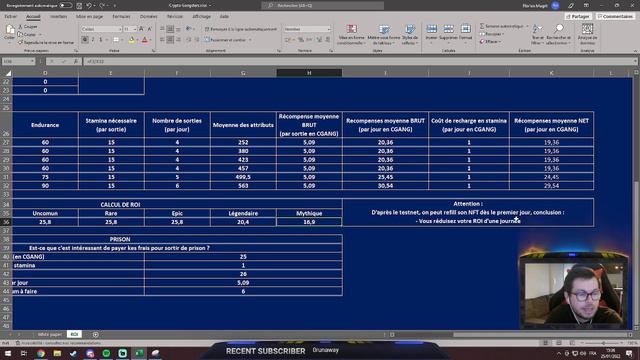Select the ROI sheet tab

[x=74, y=334]
